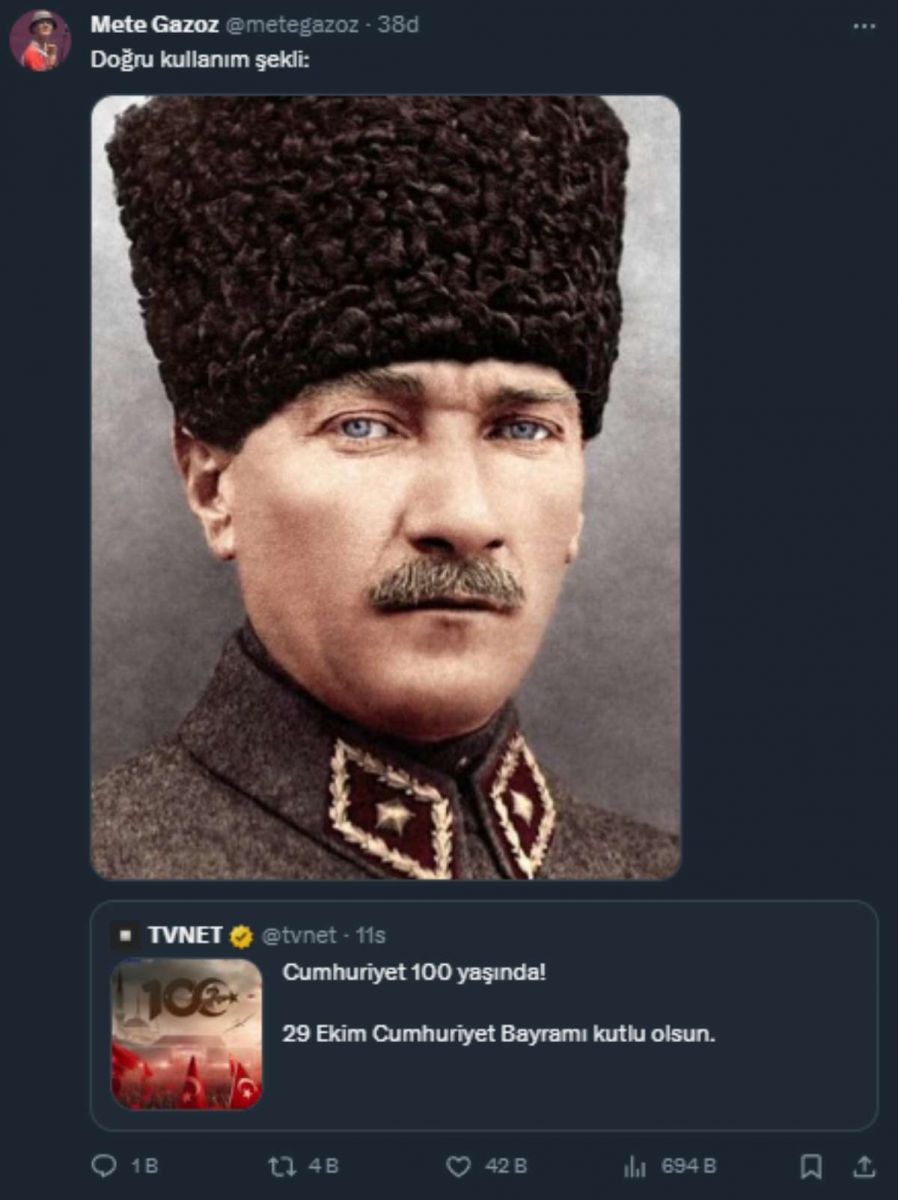
Task: Open the TVNET account name
Action: 185,936
